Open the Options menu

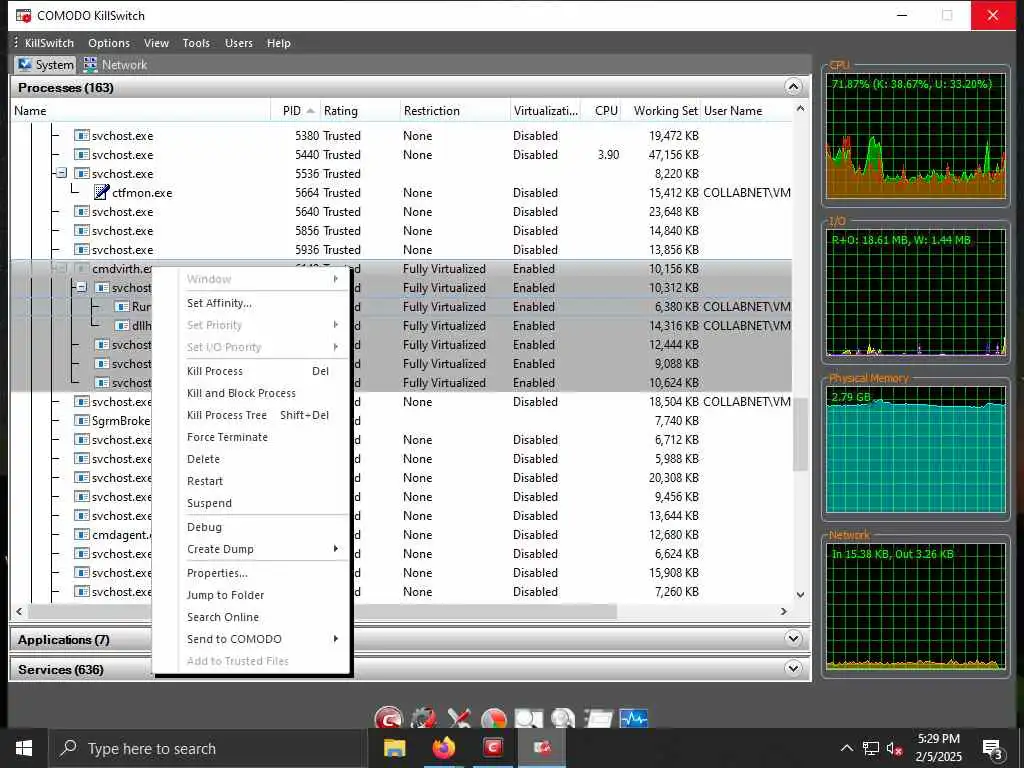[x=109, y=43]
